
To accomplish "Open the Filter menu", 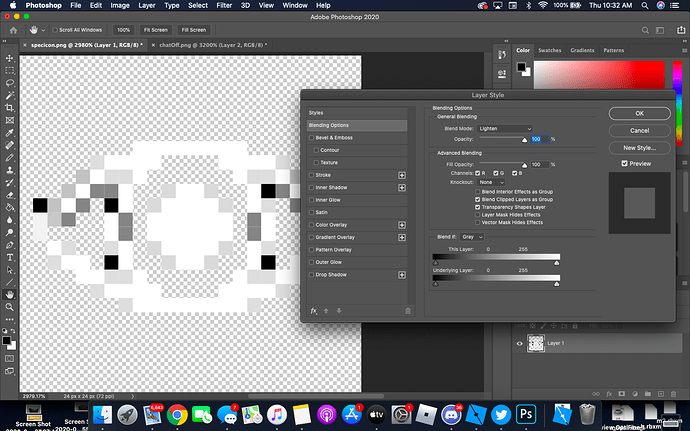I will click(x=224, y=5).
